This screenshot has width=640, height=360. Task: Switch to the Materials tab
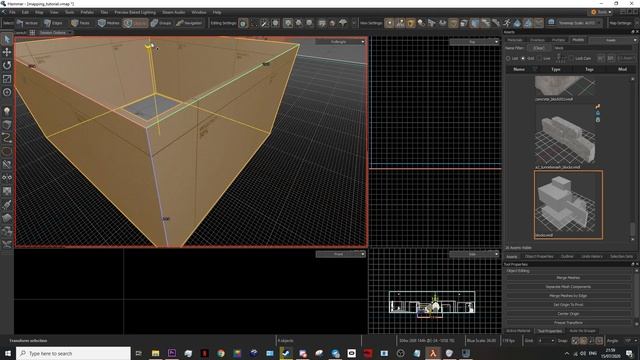pos(515,40)
